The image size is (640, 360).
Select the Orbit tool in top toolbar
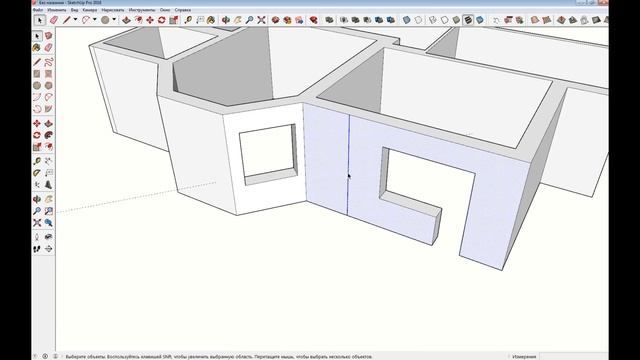(226, 20)
